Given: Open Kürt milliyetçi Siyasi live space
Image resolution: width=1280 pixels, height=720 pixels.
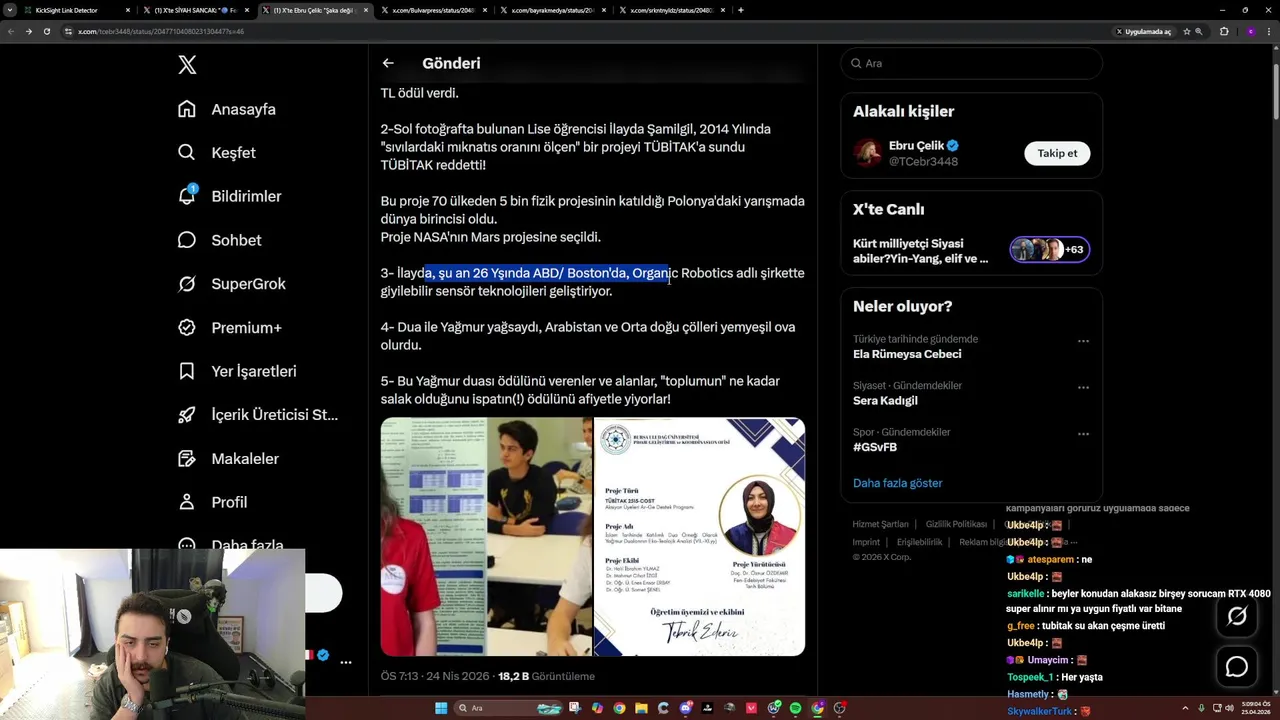Looking at the screenshot, I should [921, 251].
